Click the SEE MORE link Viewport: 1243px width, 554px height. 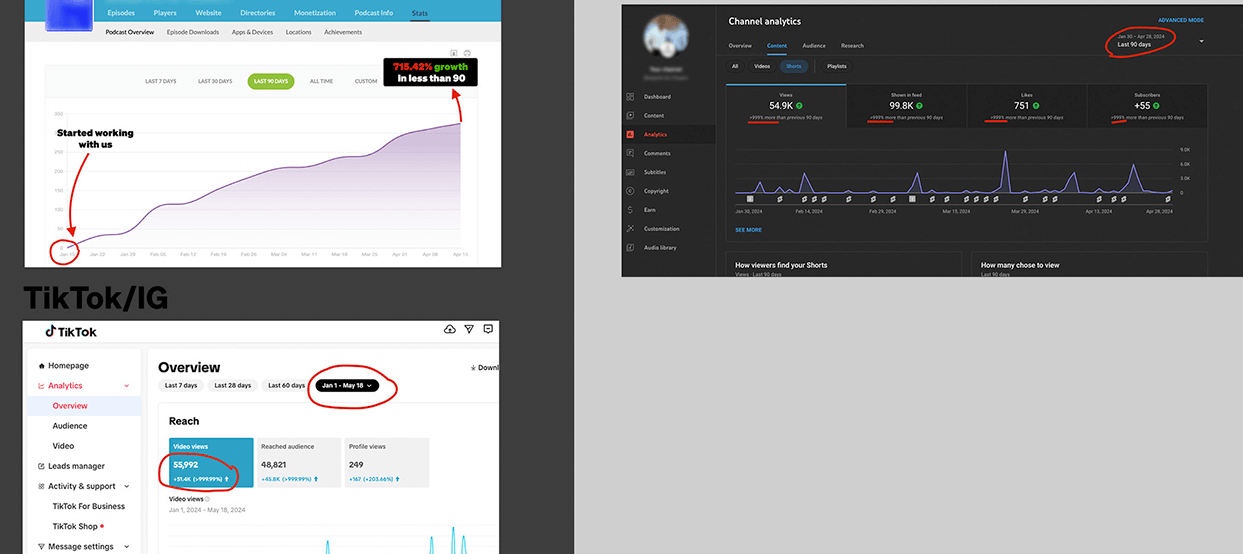tap(748, 230)
